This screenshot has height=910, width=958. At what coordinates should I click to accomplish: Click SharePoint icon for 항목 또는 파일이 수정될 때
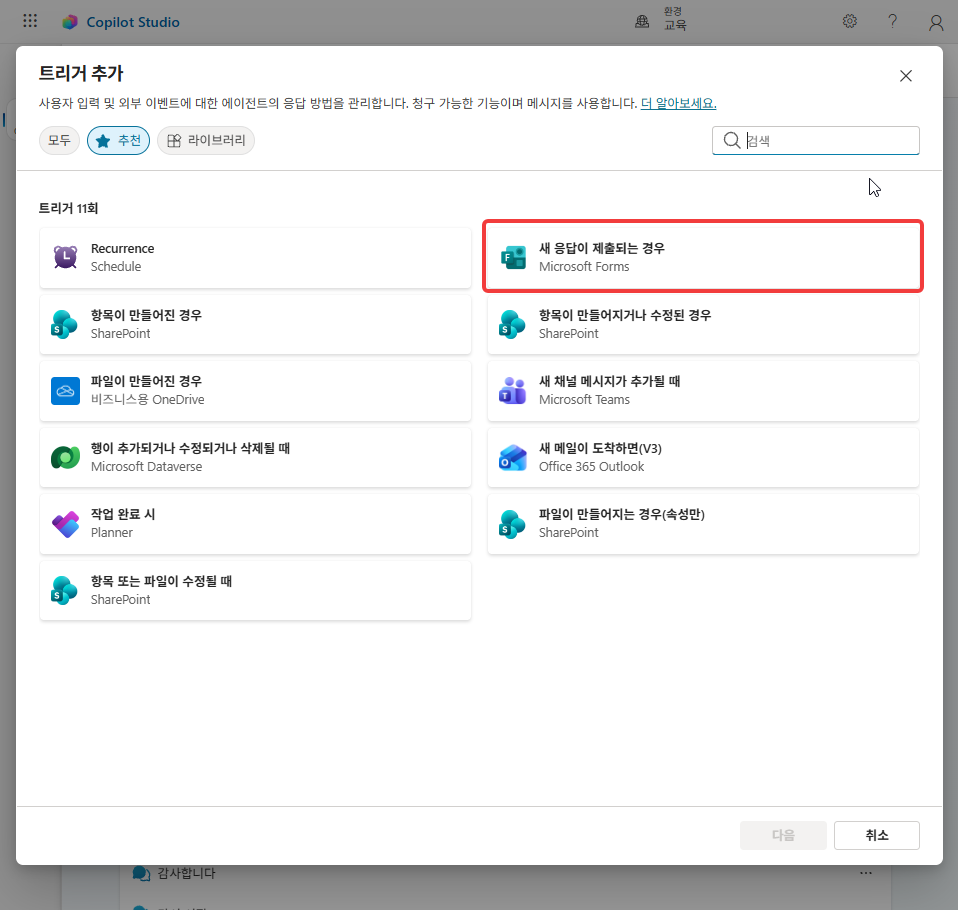[65, 590]
